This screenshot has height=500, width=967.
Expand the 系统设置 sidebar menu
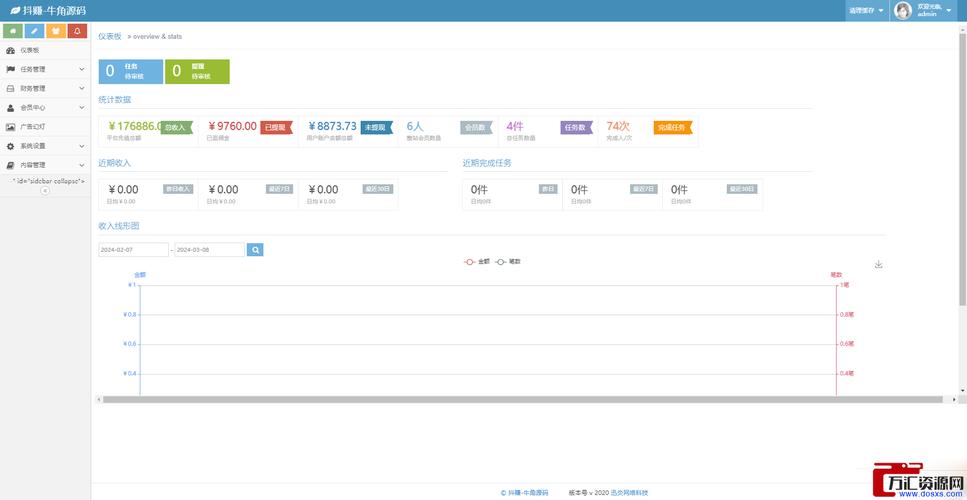[45, 146]
